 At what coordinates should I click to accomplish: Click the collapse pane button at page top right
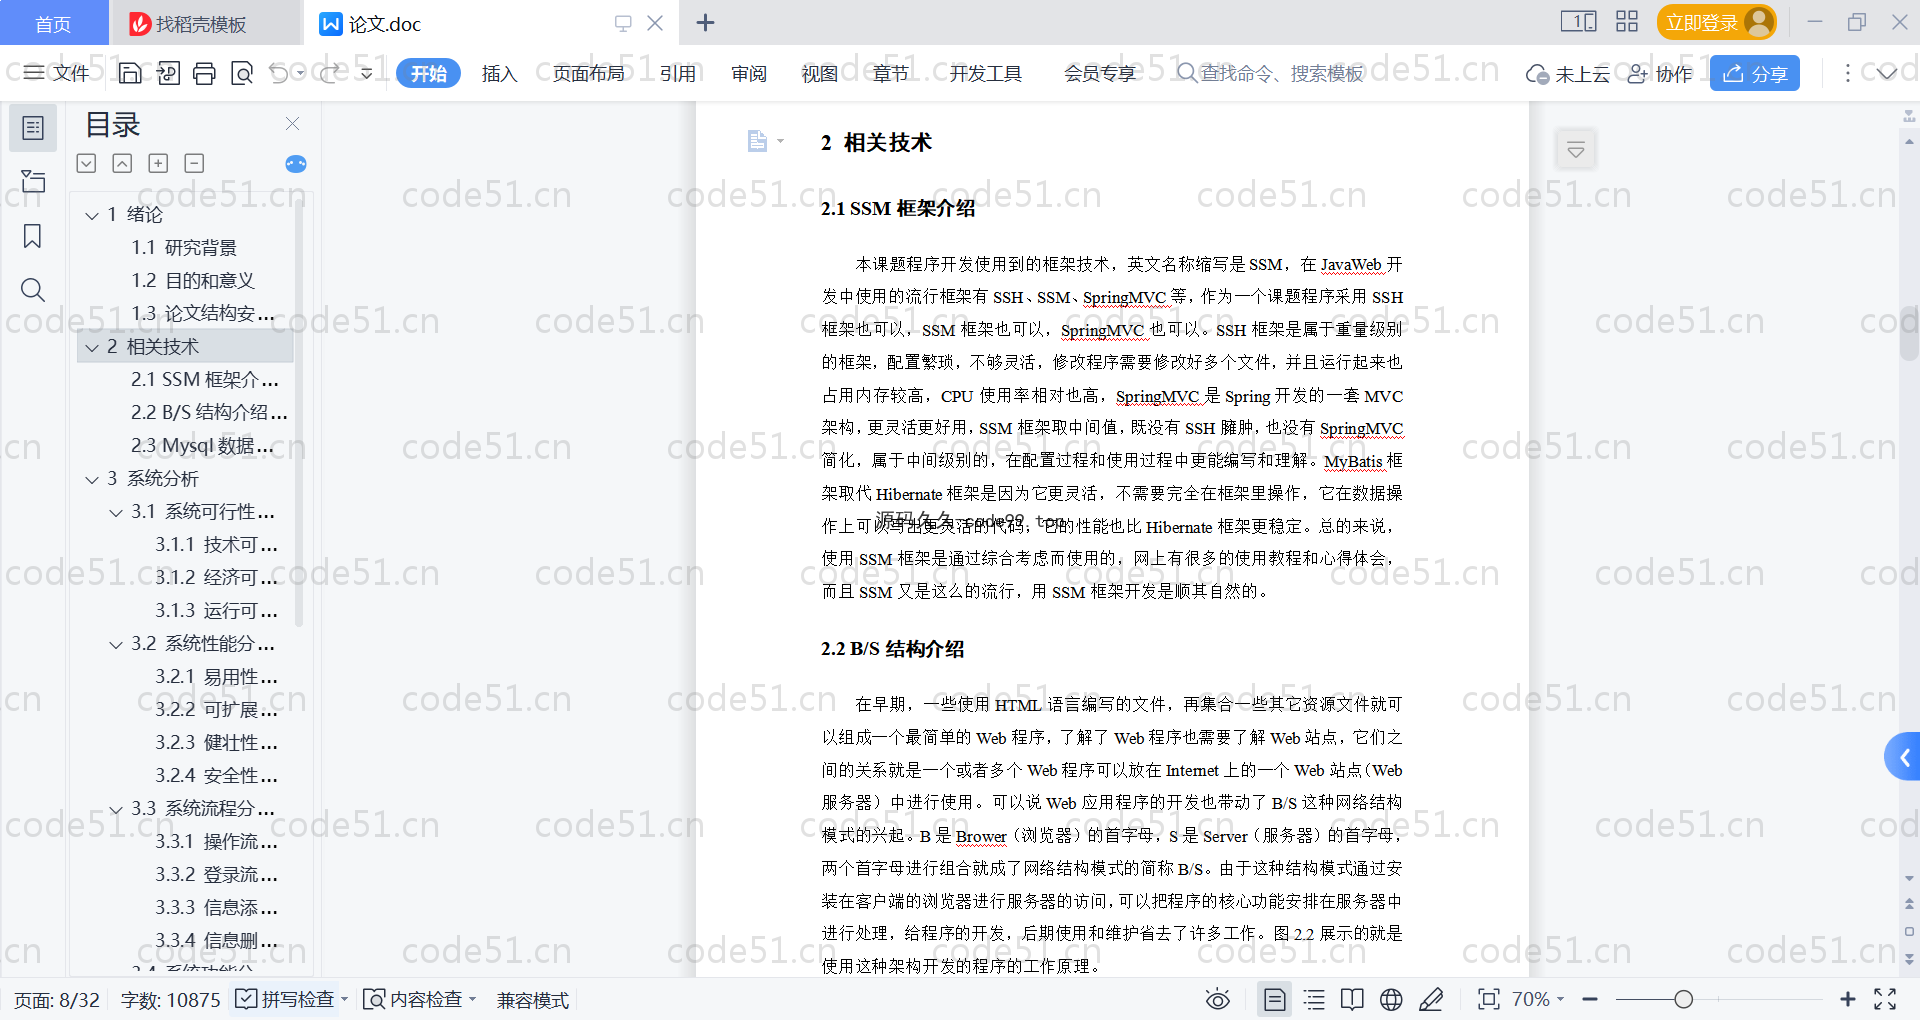[x=1576, y=150]
